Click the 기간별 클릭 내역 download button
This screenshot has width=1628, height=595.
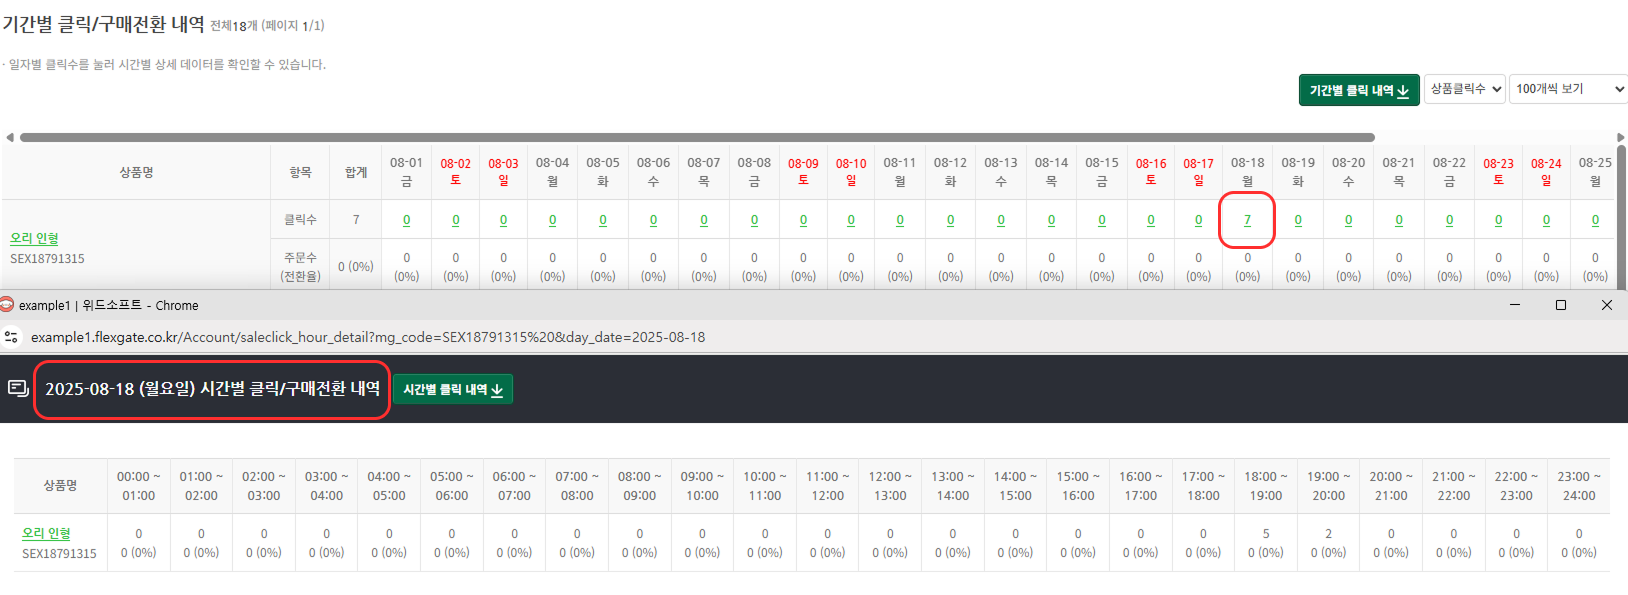1359,90
